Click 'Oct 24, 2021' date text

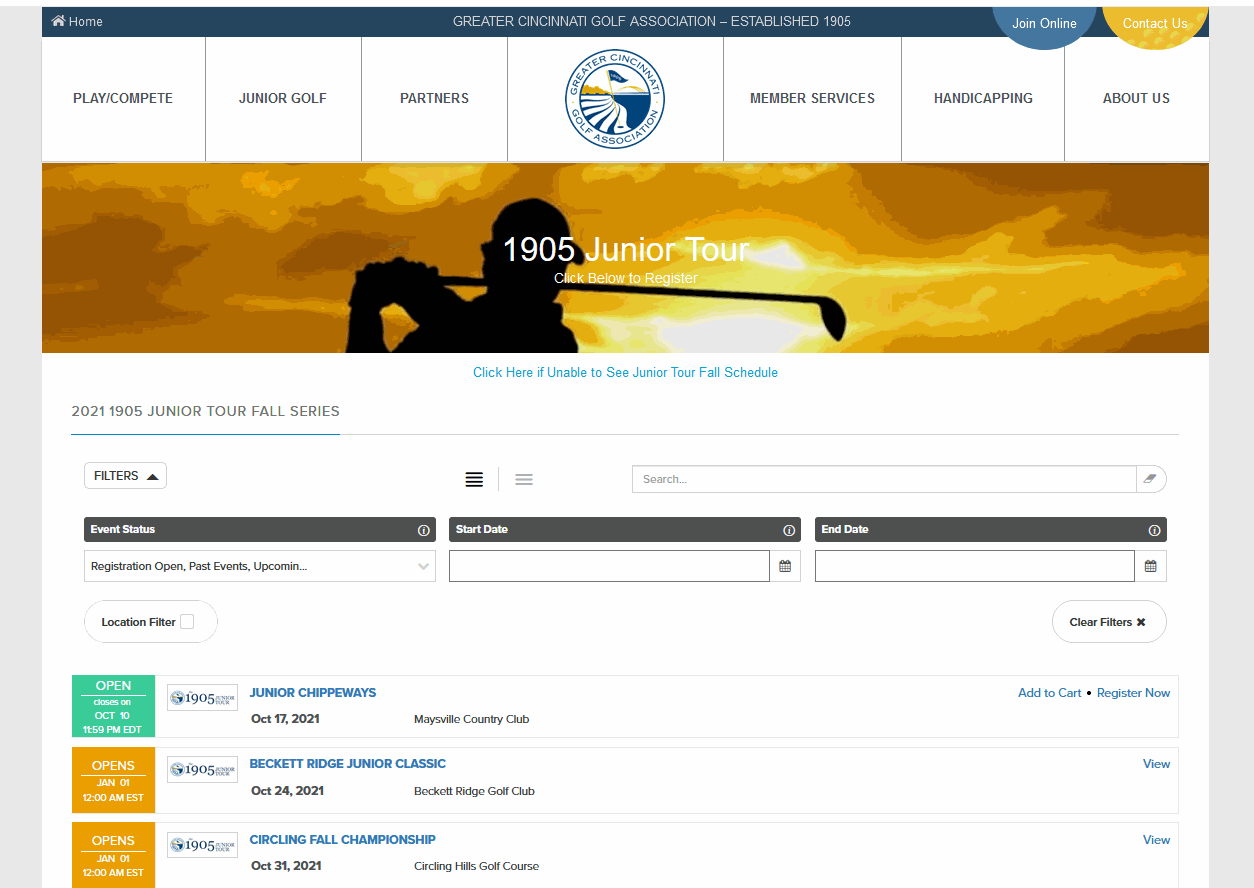(287, 790)
